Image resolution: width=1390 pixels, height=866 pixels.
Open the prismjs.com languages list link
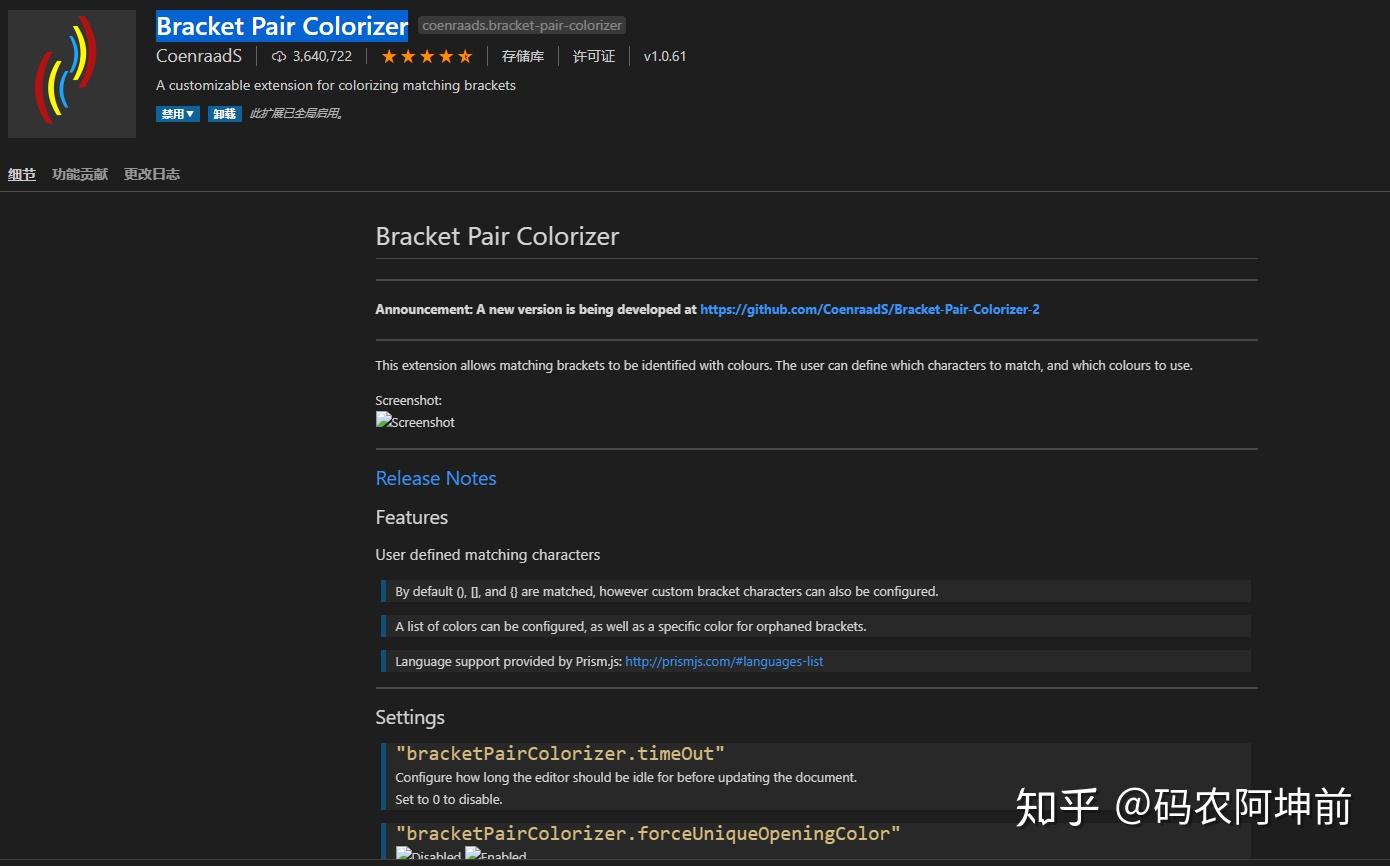(x=723, y=661)
